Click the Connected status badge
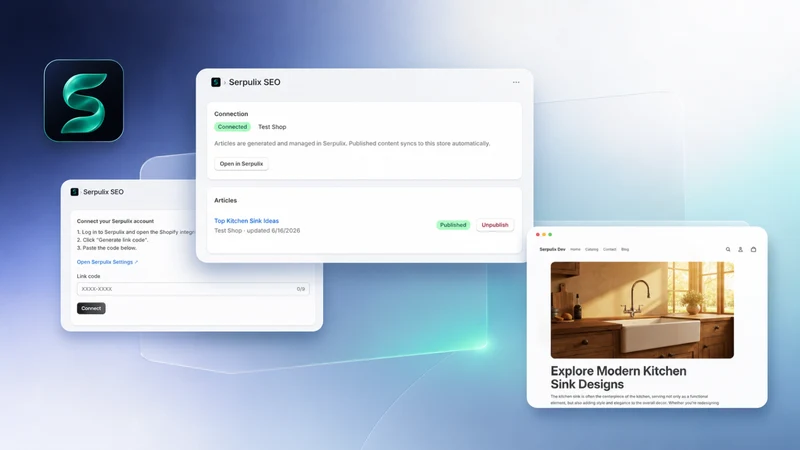The height and width of the screenshot is (450, 800). tap(232, 127)
